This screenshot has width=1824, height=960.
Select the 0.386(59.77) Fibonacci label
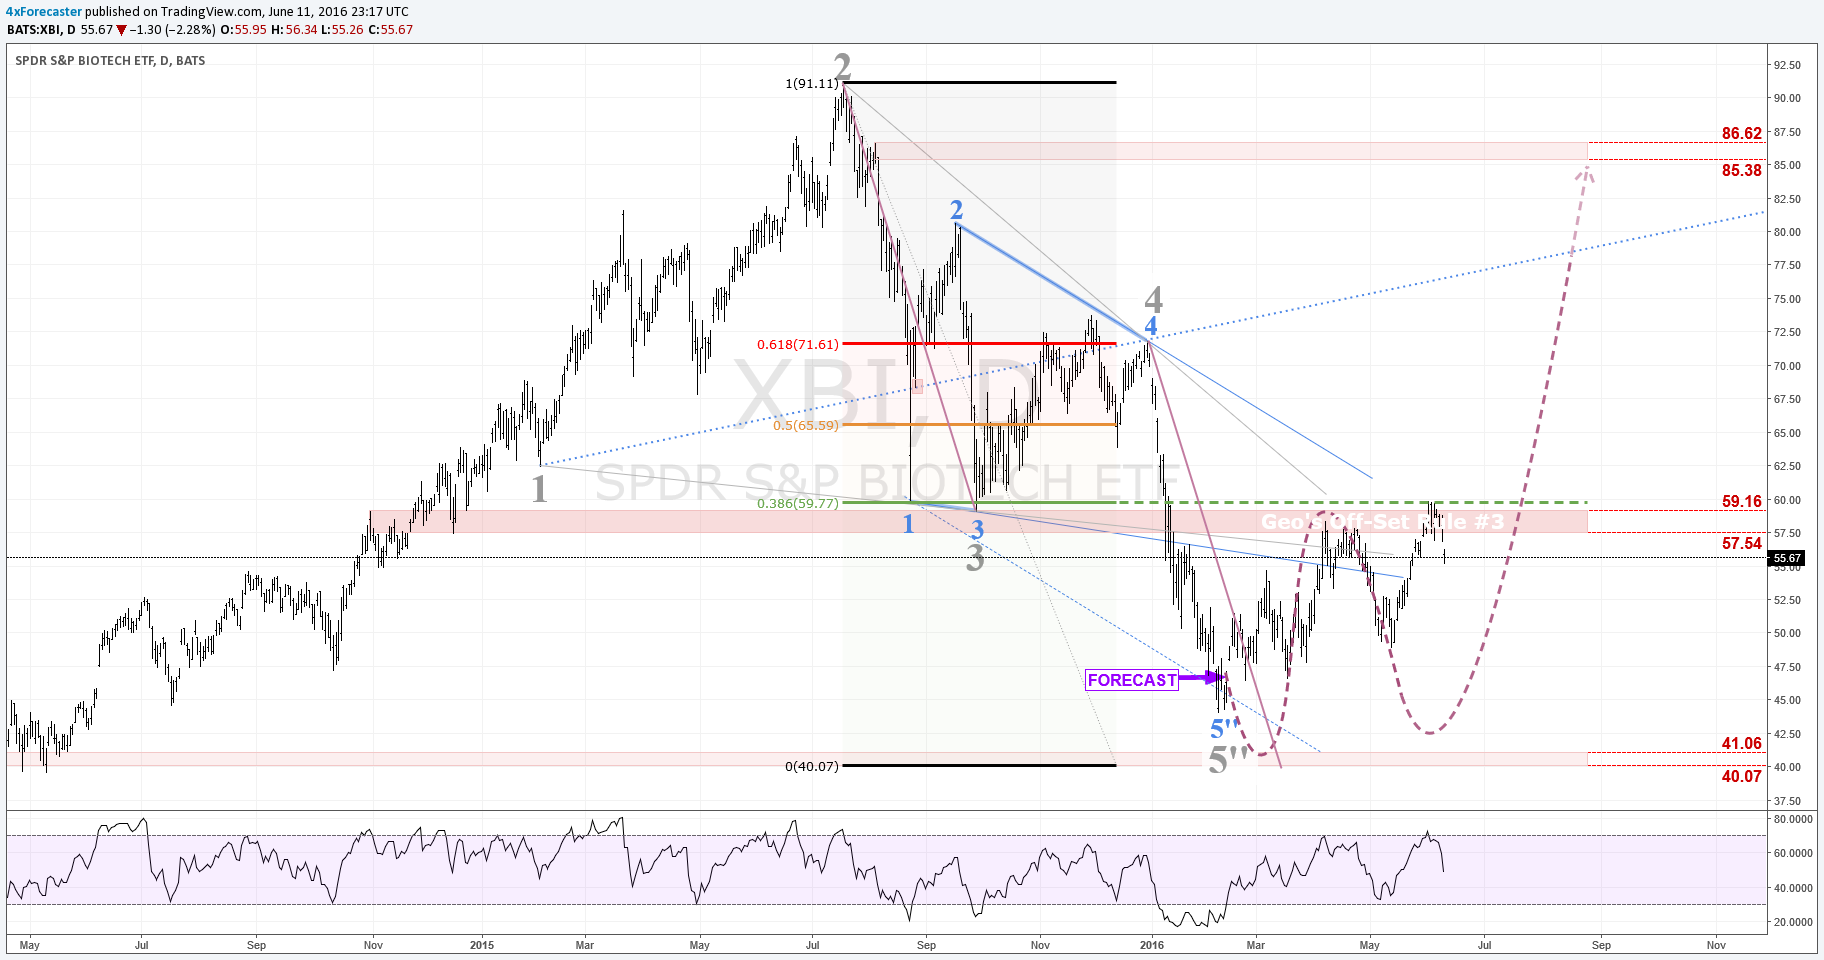pyautogui.click(x=798, y=503)
